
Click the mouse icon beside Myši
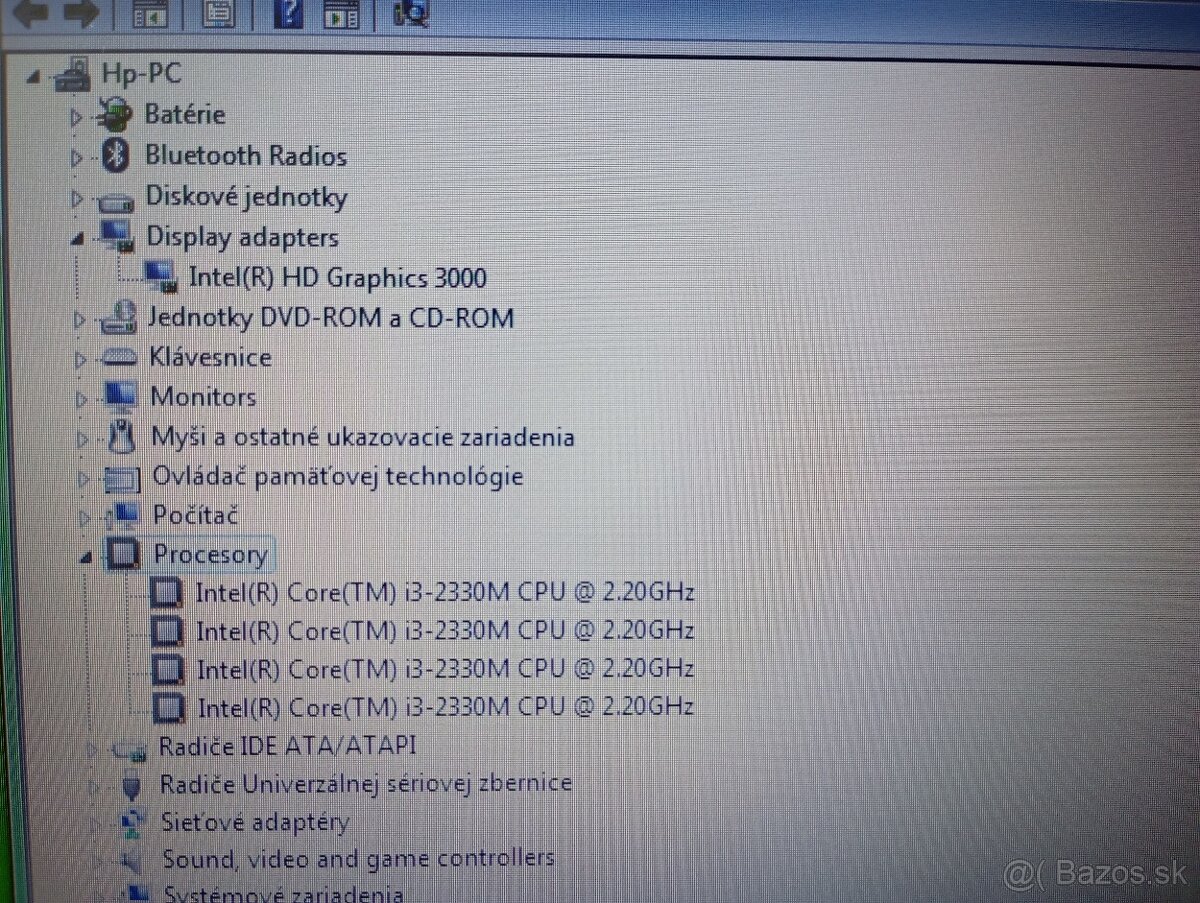tap(121, 436)
